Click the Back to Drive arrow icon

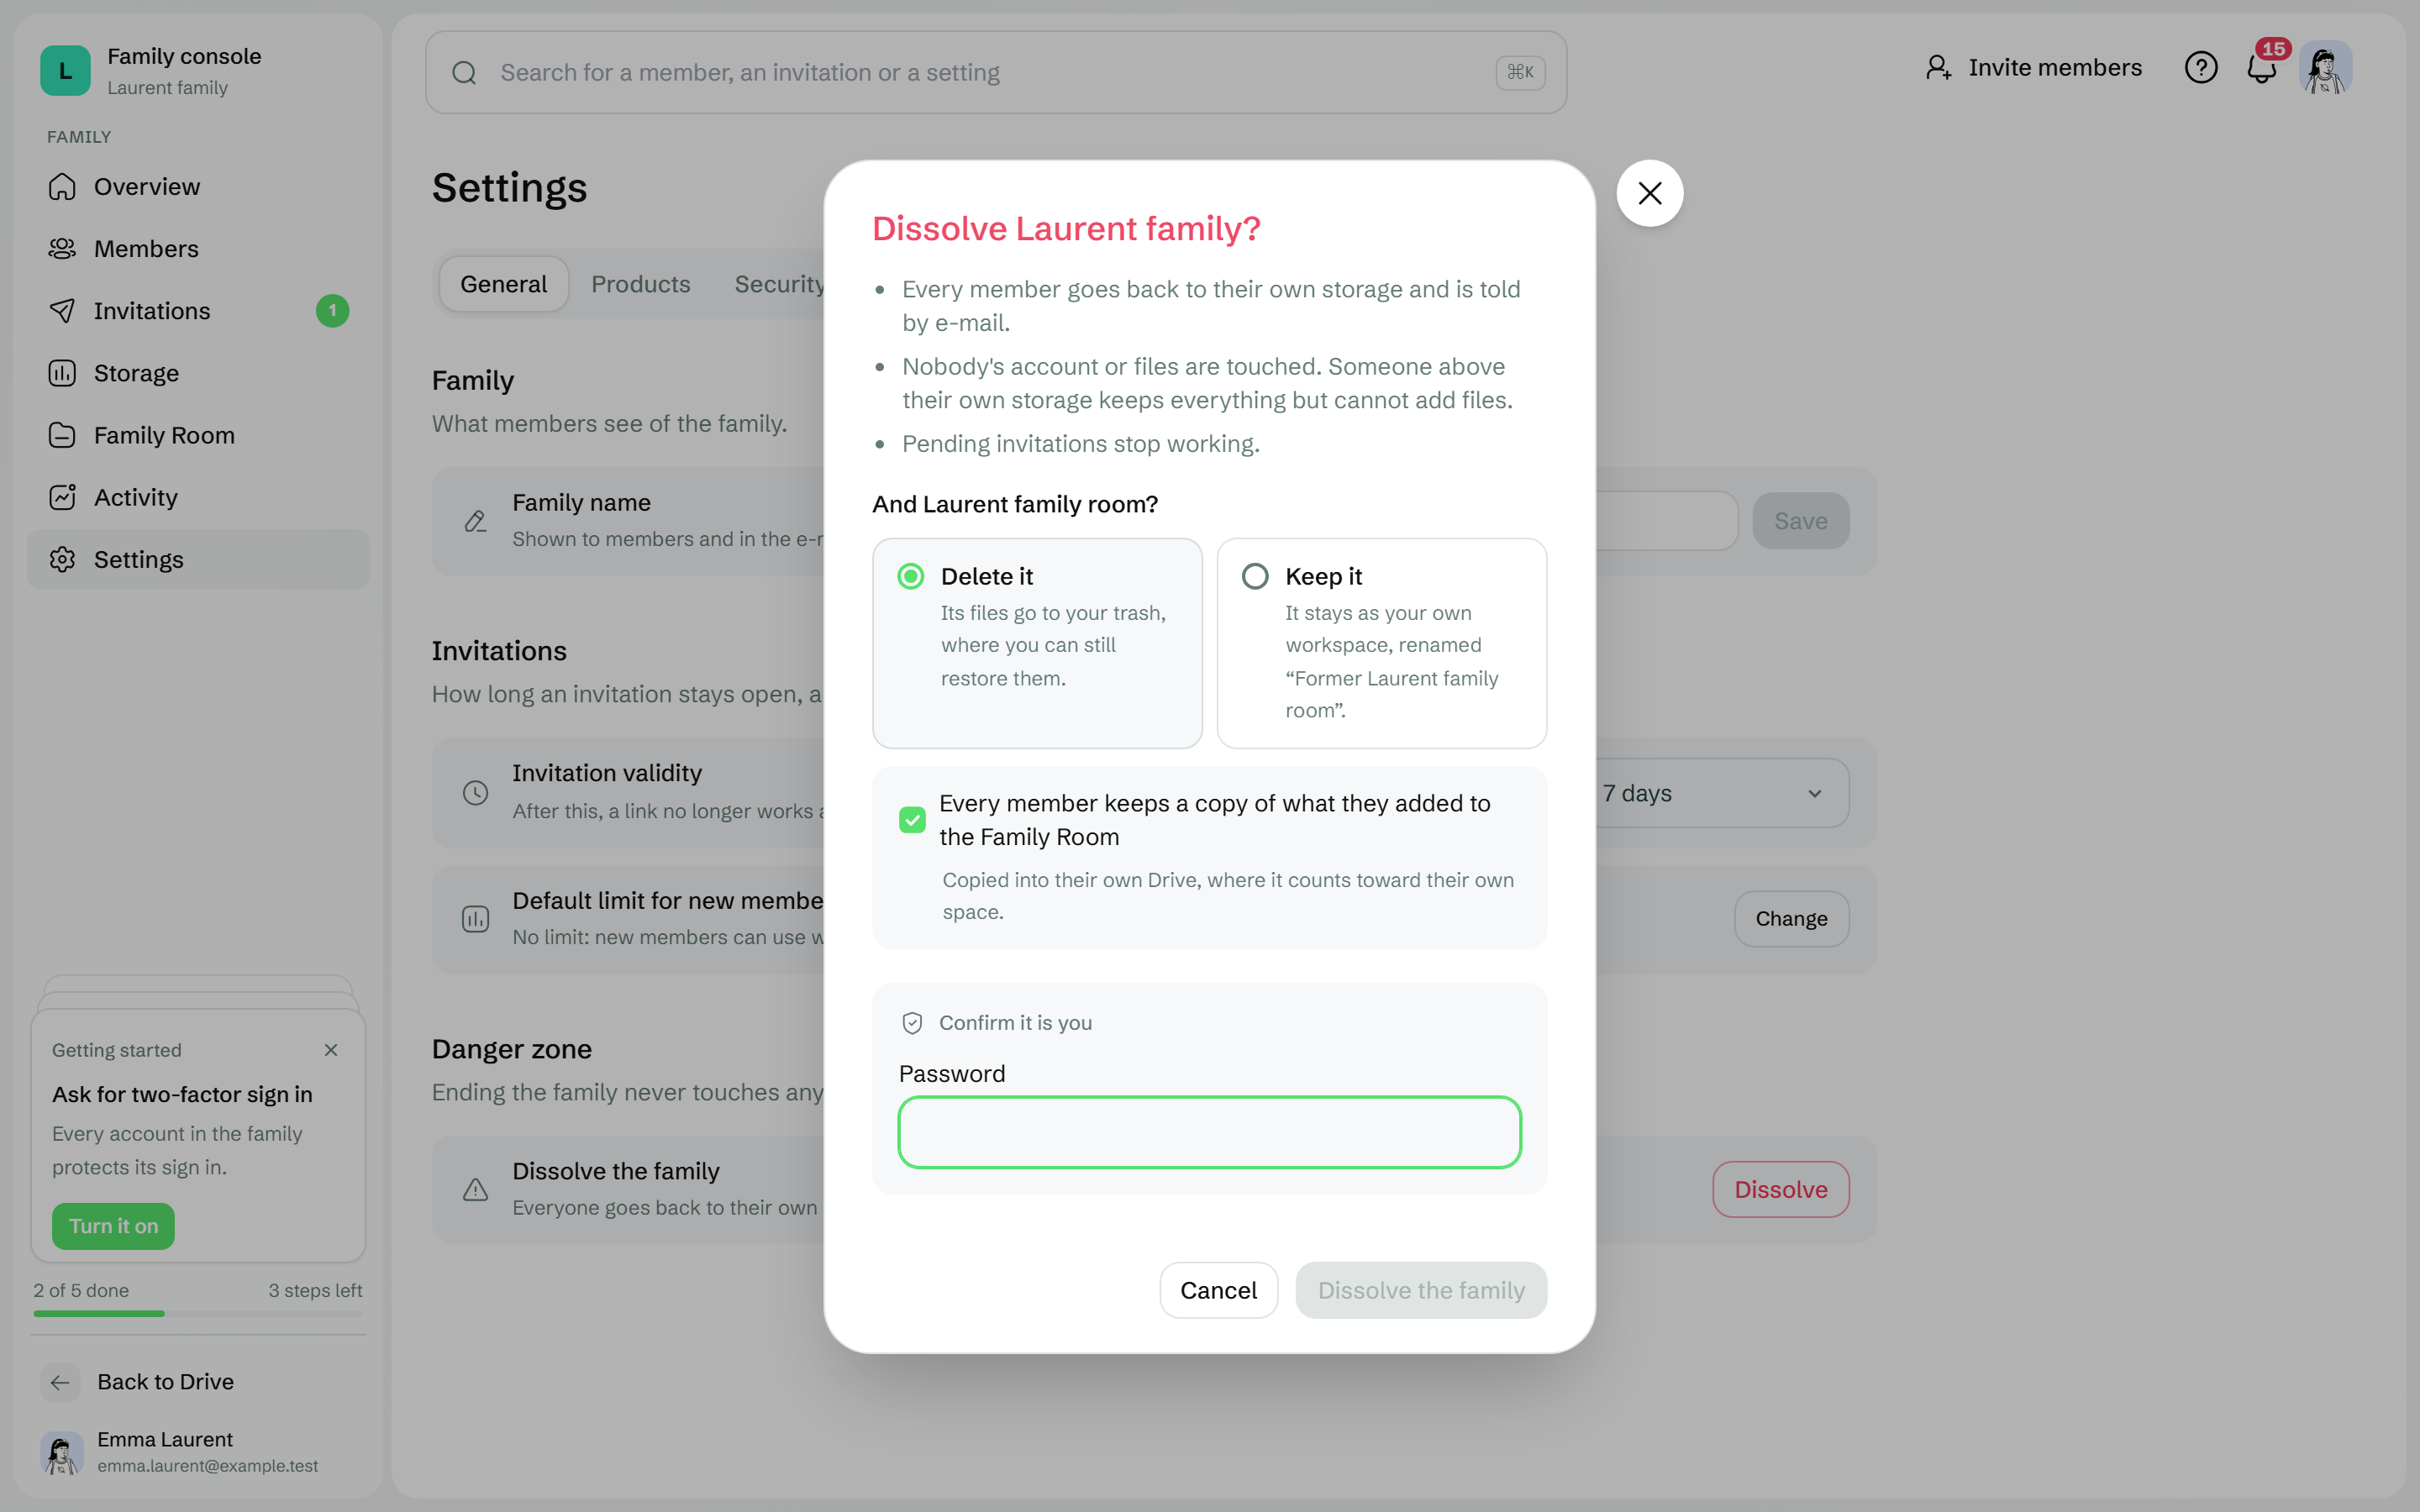pyautogui.click(x=60, y=1382)
